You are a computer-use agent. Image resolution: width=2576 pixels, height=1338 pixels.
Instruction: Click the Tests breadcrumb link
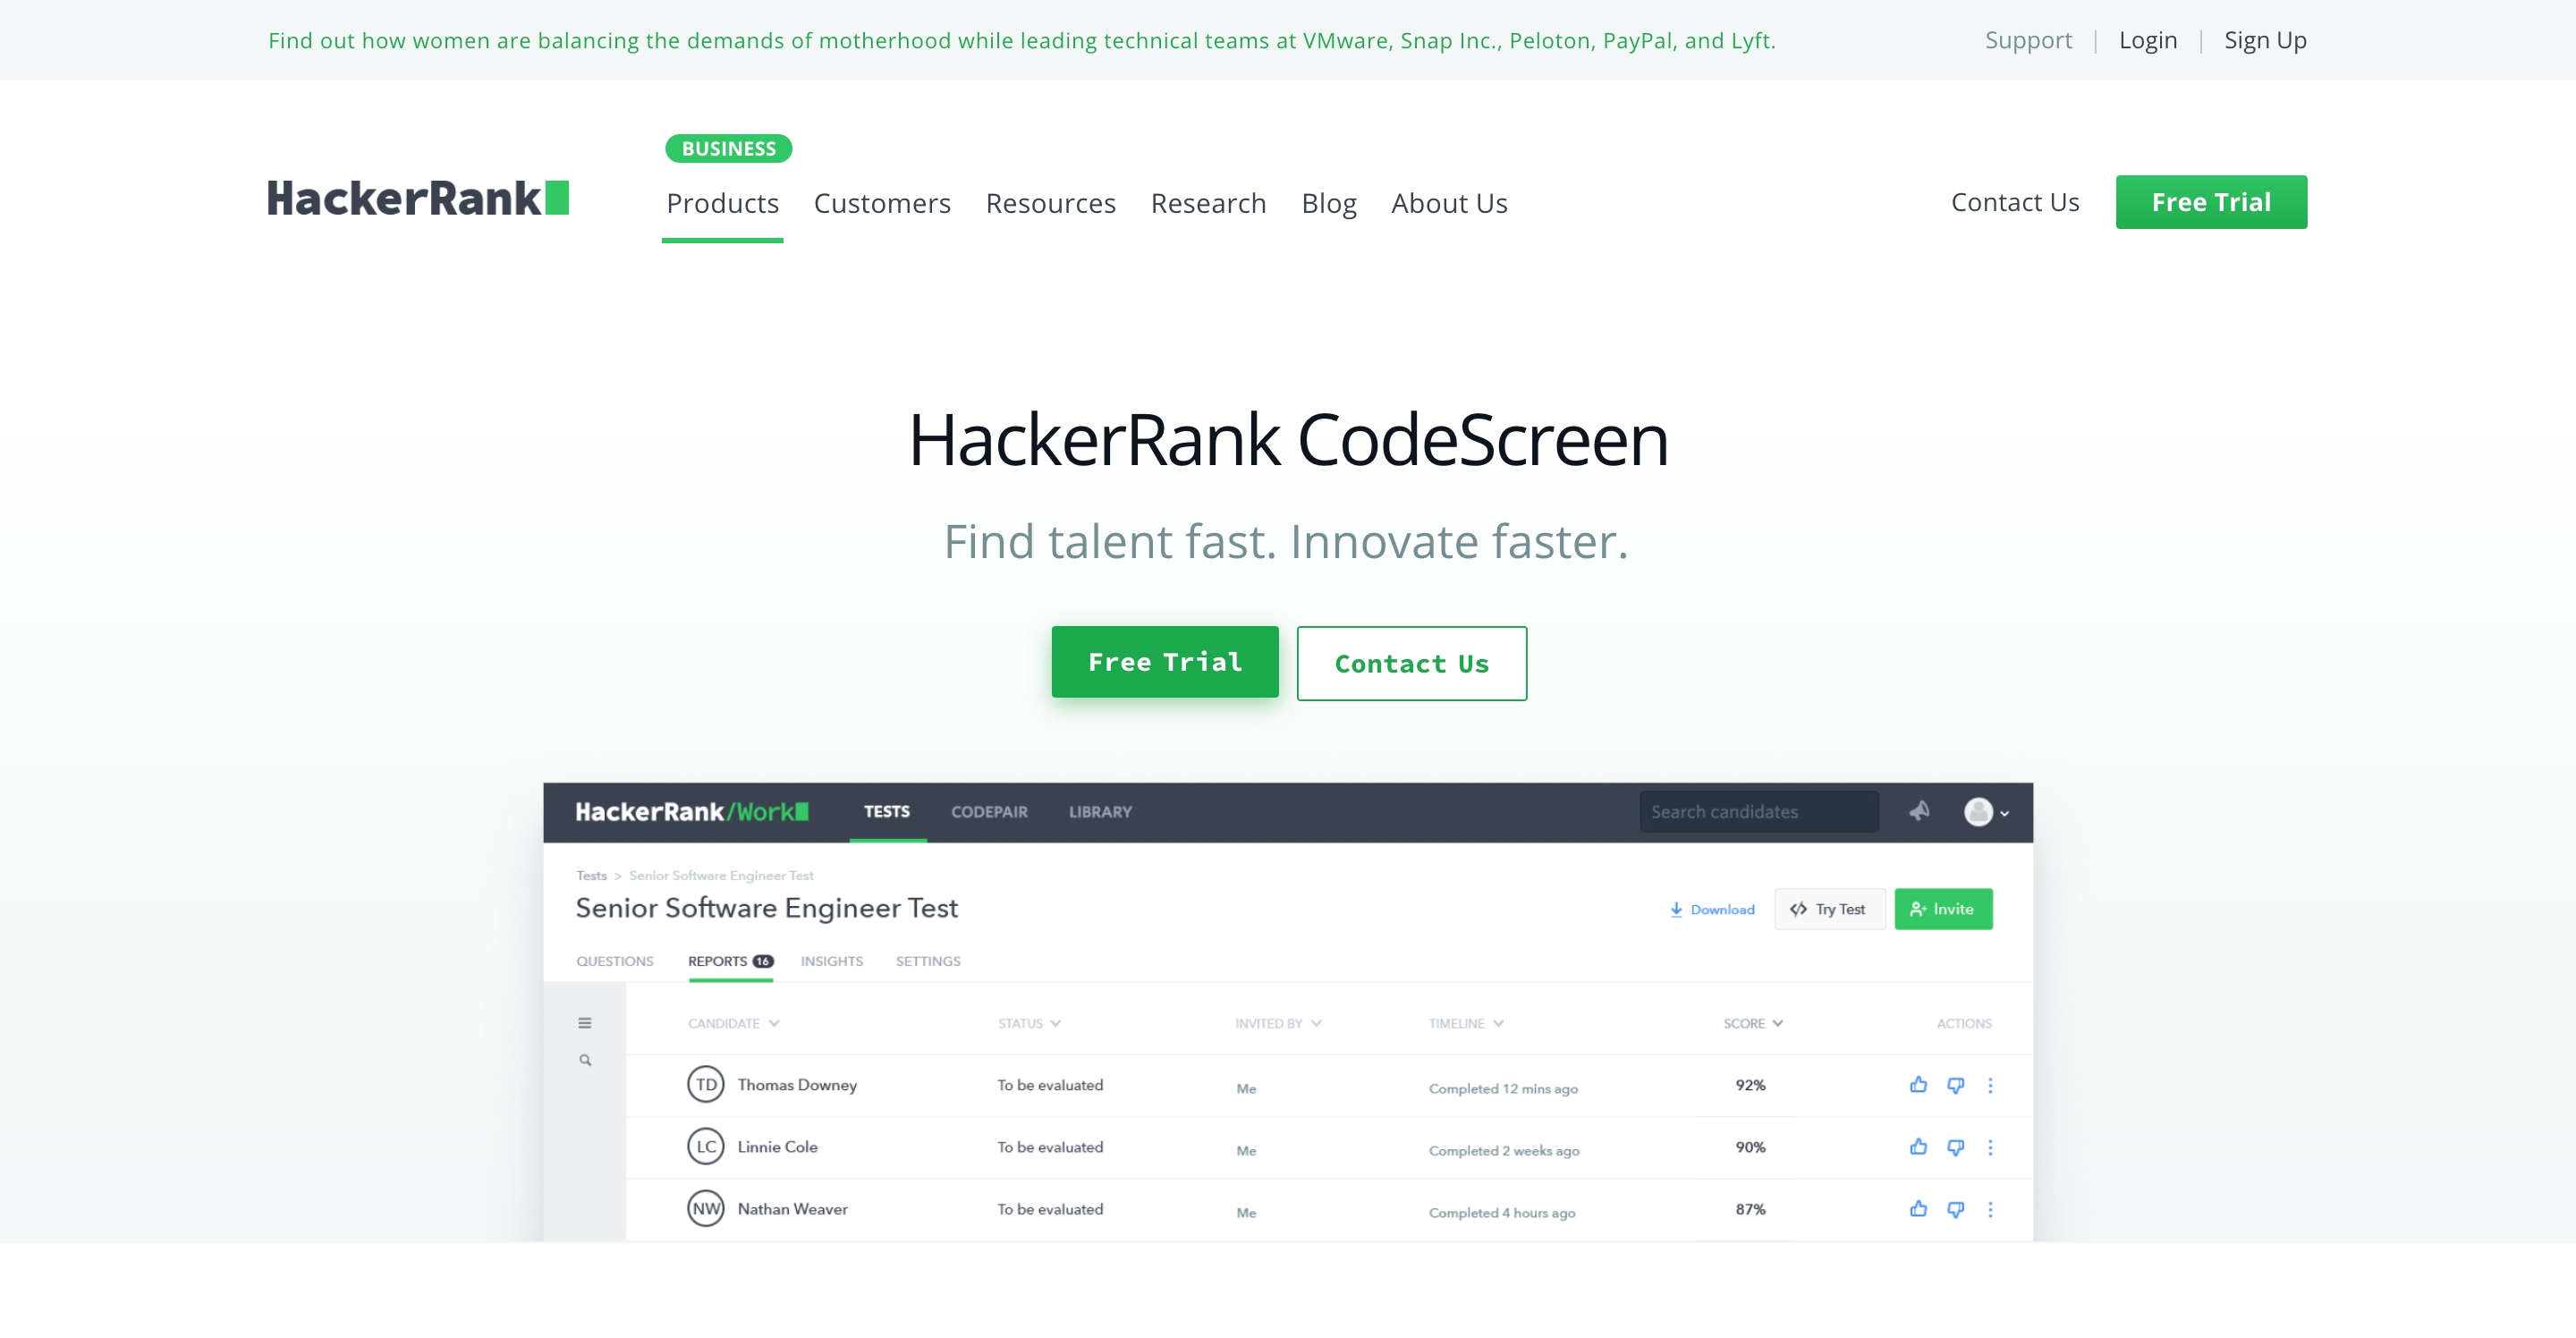click(x=591, y=875)
